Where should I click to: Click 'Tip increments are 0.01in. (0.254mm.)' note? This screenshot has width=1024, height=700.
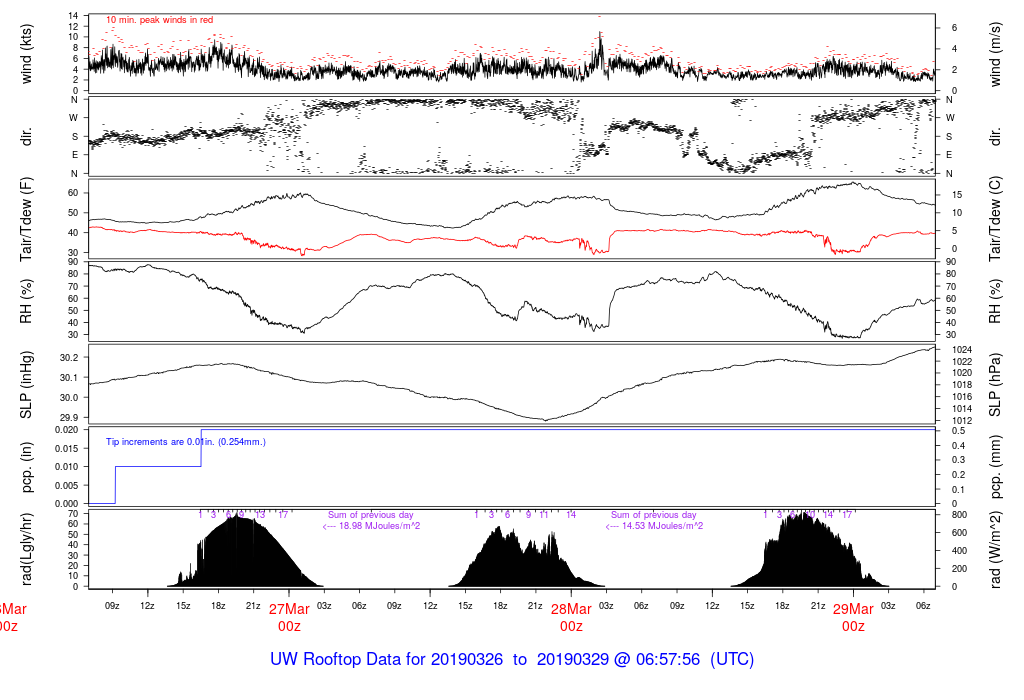point(186,442)
